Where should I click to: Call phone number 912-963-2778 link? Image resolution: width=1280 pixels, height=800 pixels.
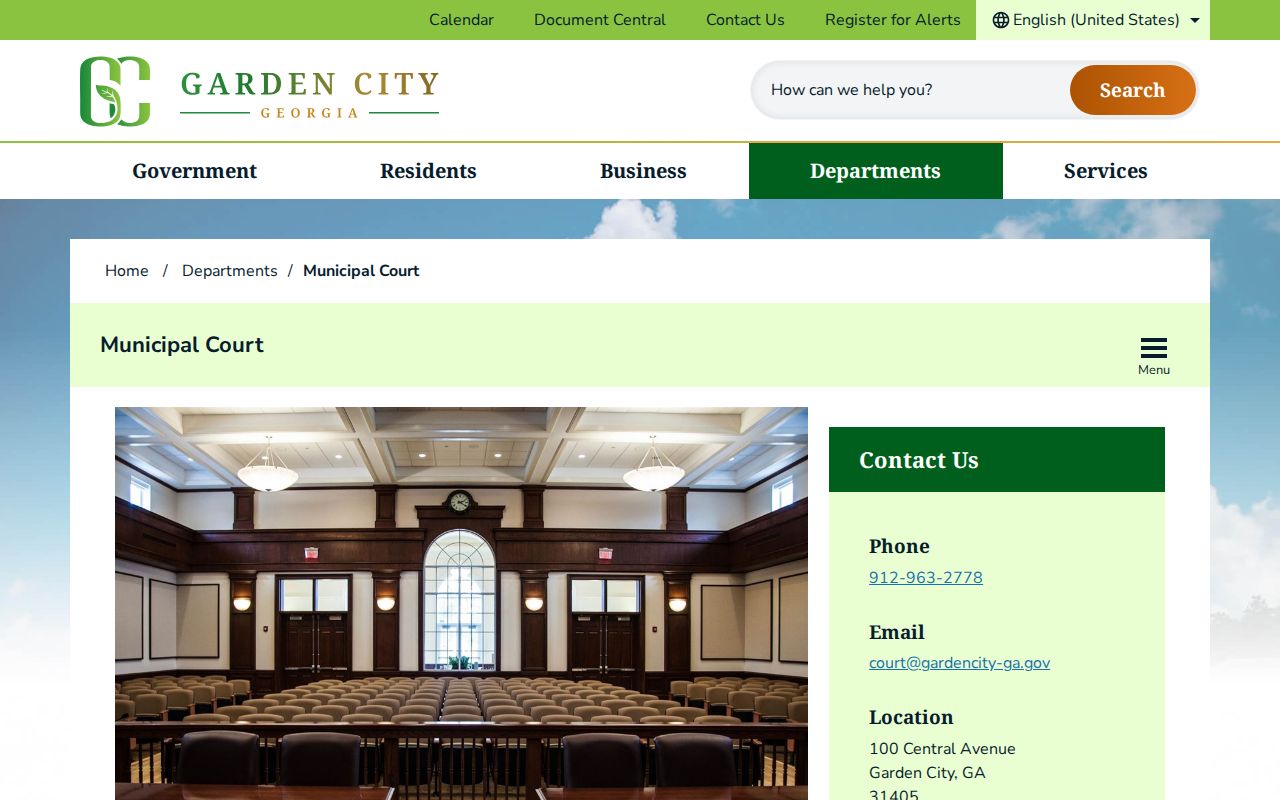(926, 578)
